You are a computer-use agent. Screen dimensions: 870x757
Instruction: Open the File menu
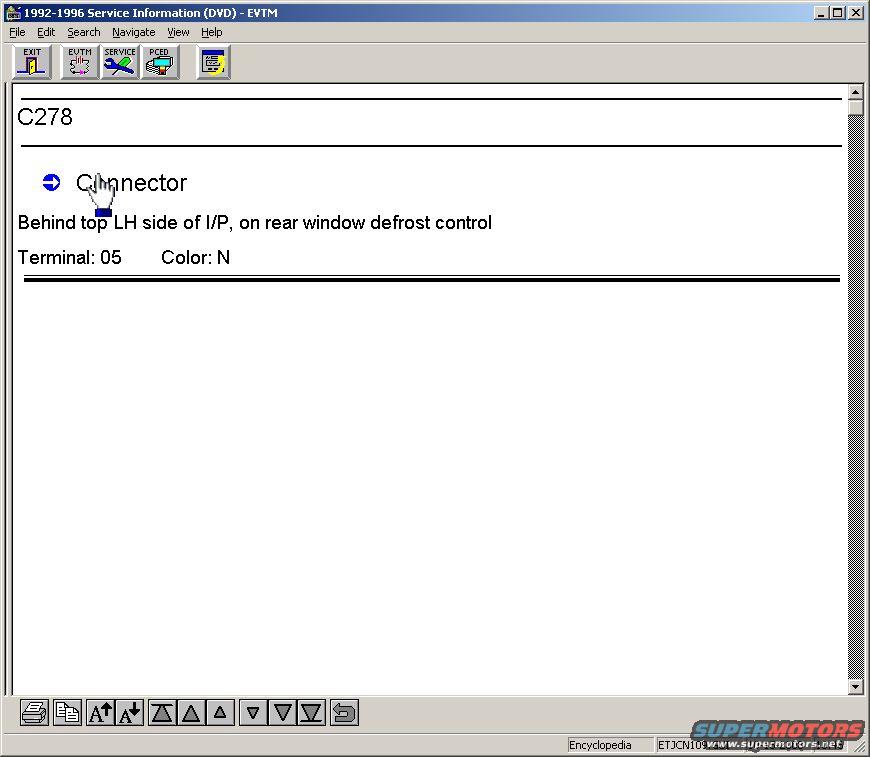pos(17,32)
